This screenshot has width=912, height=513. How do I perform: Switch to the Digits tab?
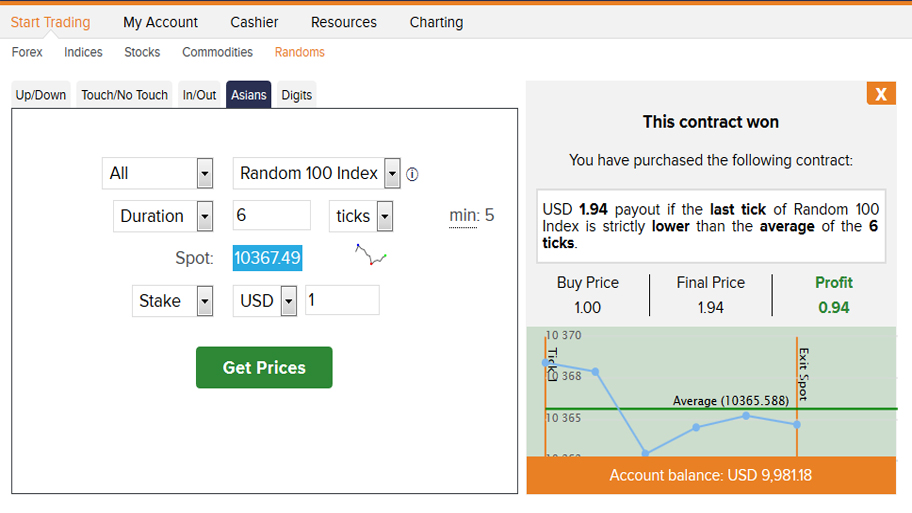pyautogui.click(x=297, y=95)
